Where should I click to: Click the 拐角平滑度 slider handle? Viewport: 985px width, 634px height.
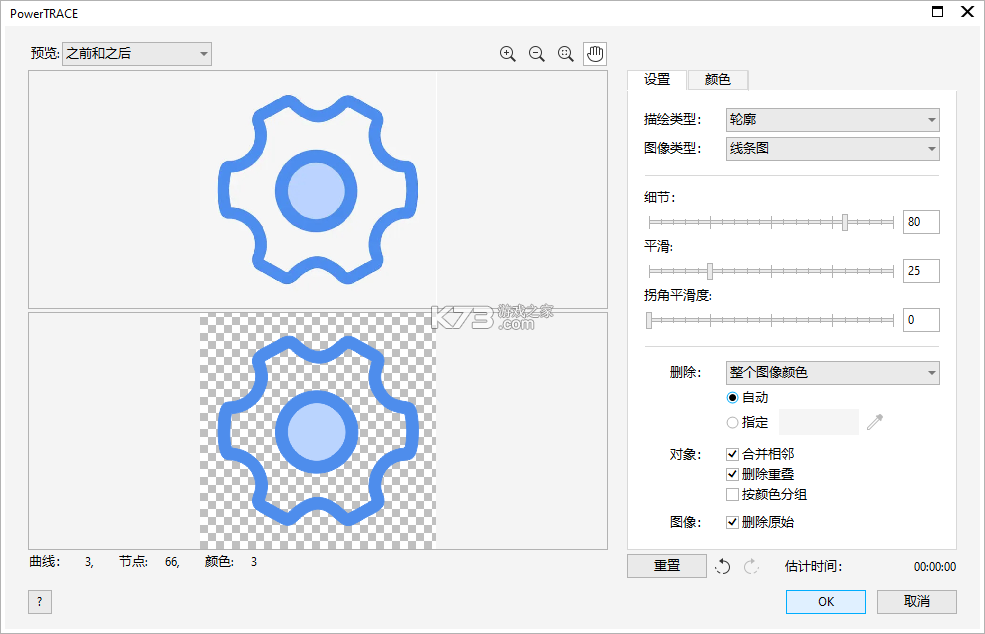[x=649, y=320]
